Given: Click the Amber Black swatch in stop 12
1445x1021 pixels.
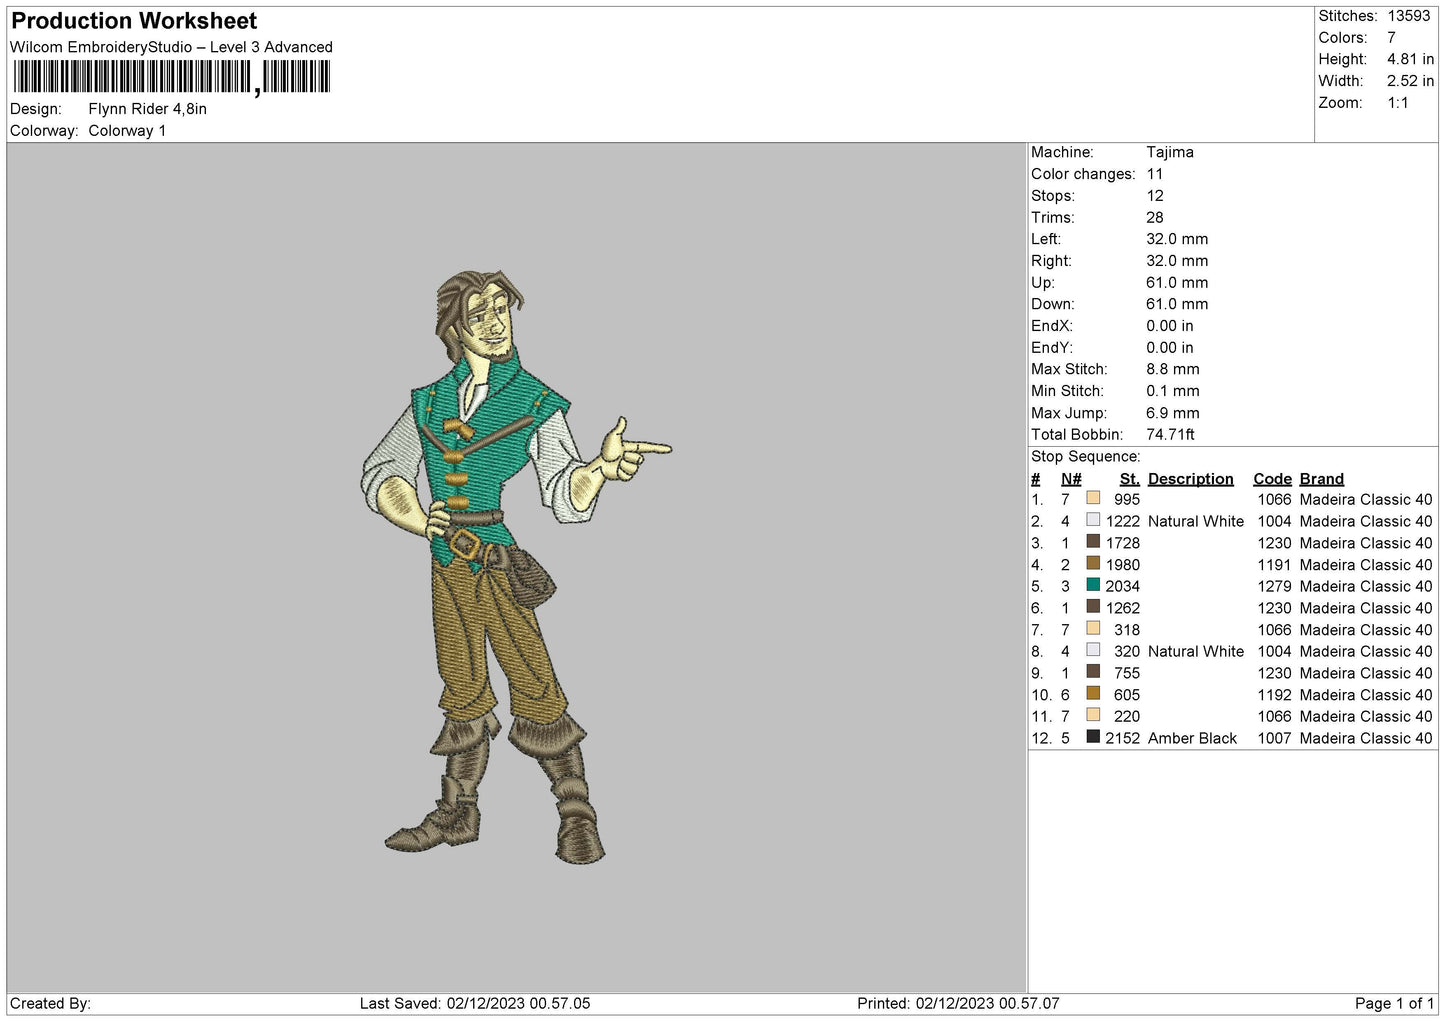Looking at the screenshot, I should (x=1093, y=737).
